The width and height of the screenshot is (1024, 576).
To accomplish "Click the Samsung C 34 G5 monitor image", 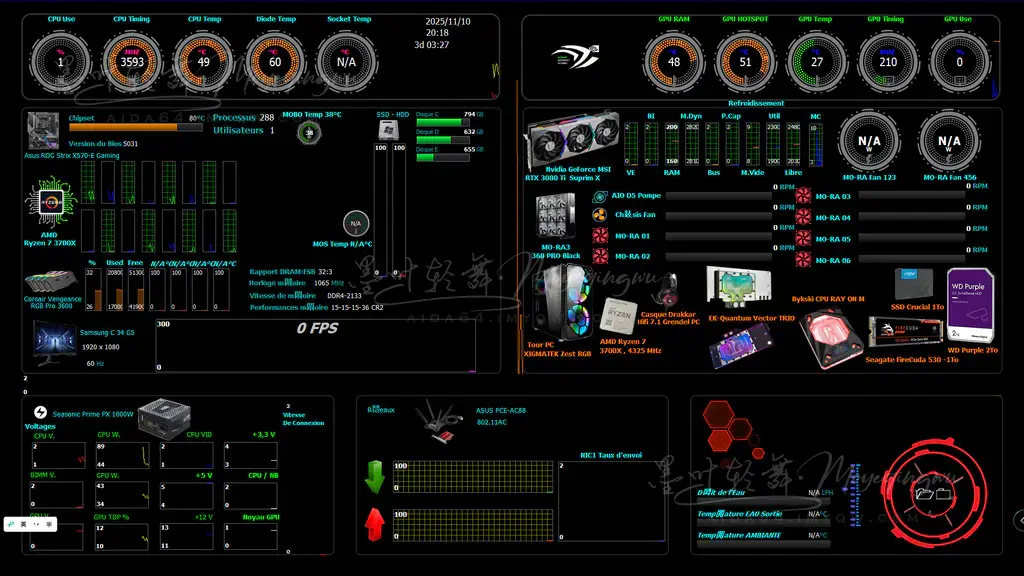I will (55, 339).
